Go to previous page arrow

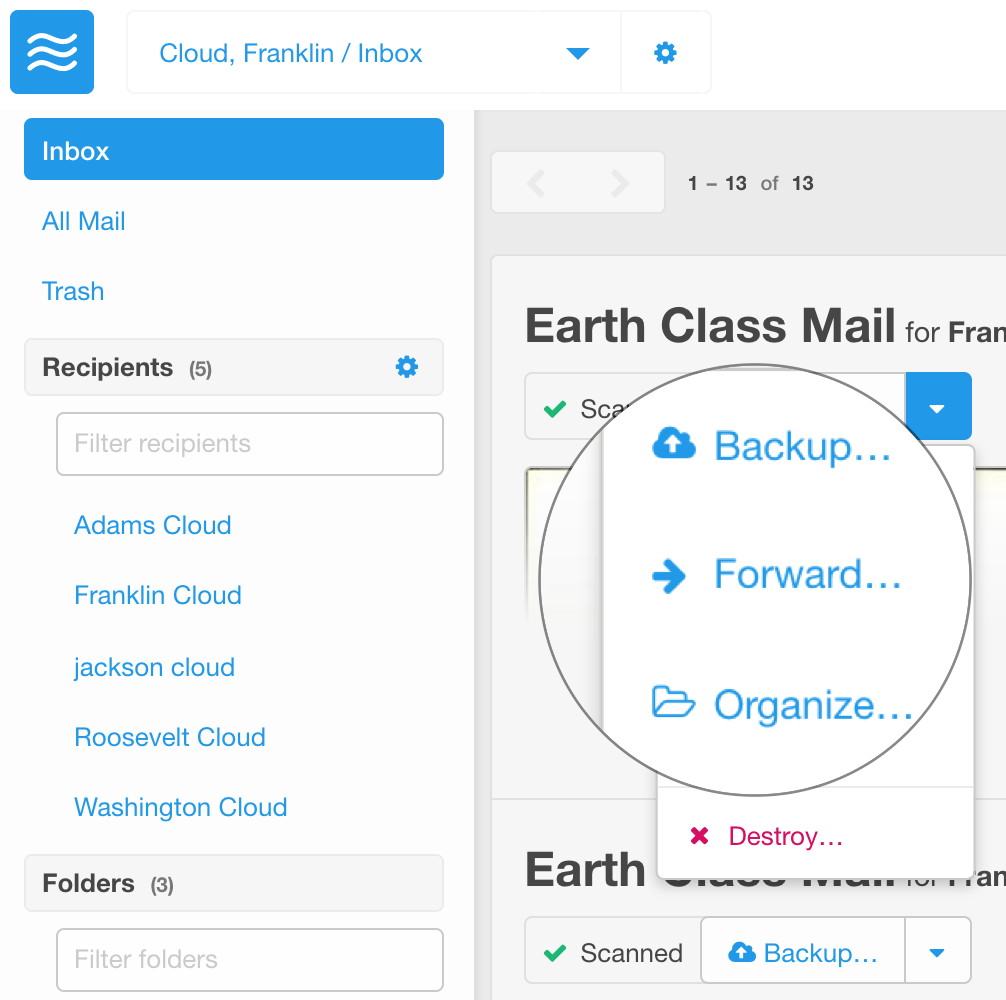(x=536, y=183)
